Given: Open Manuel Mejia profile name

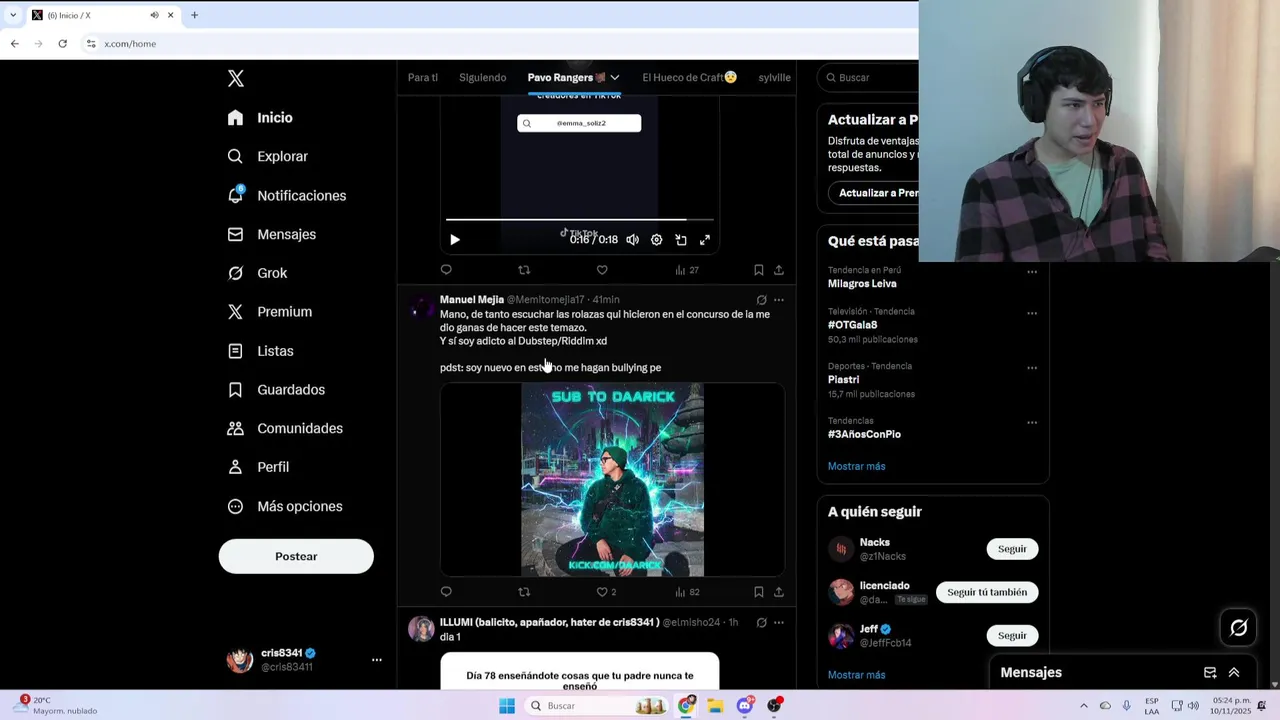Looking at the screenshot, I should pos(472,300).
